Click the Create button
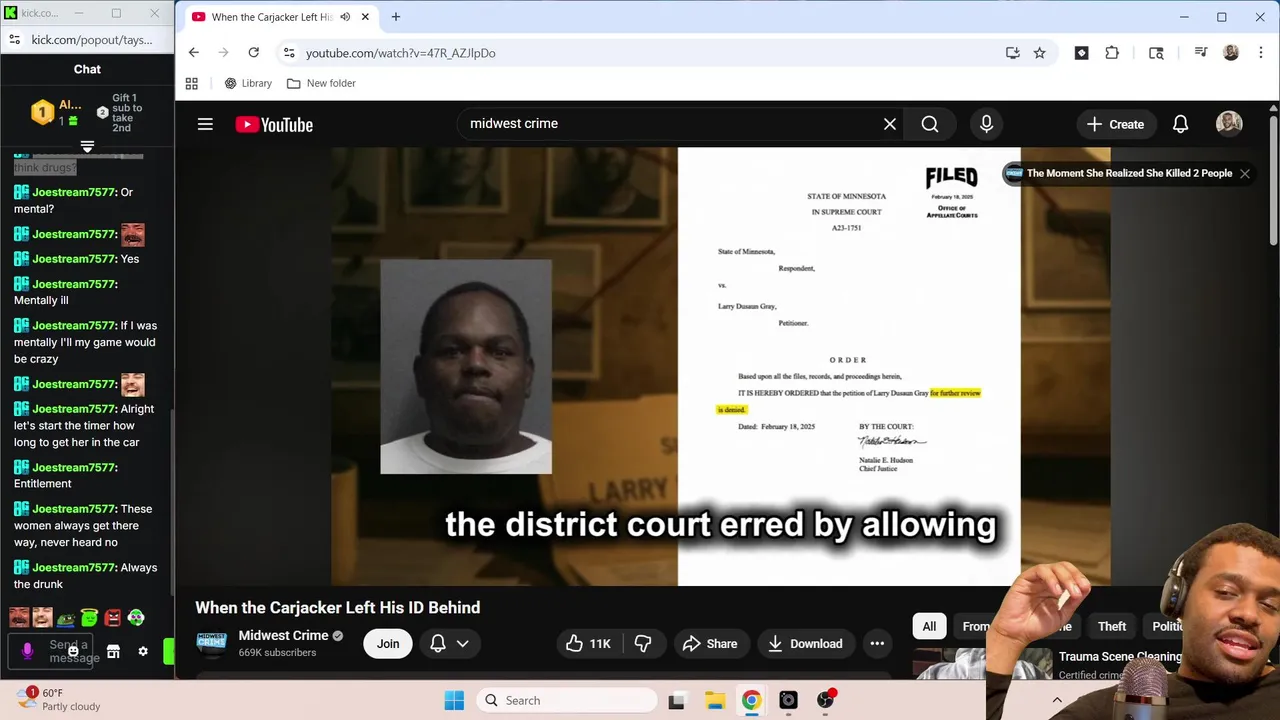 point(1116,124)
